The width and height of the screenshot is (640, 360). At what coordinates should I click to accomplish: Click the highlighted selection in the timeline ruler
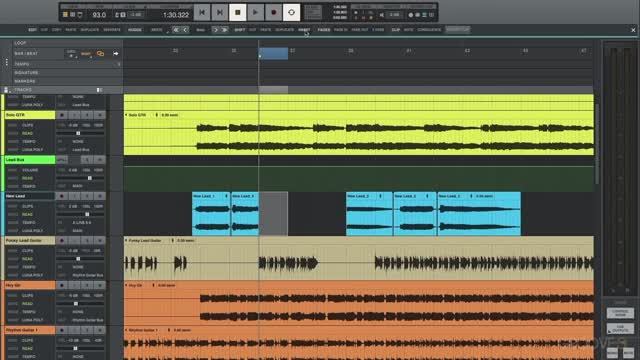273,53
